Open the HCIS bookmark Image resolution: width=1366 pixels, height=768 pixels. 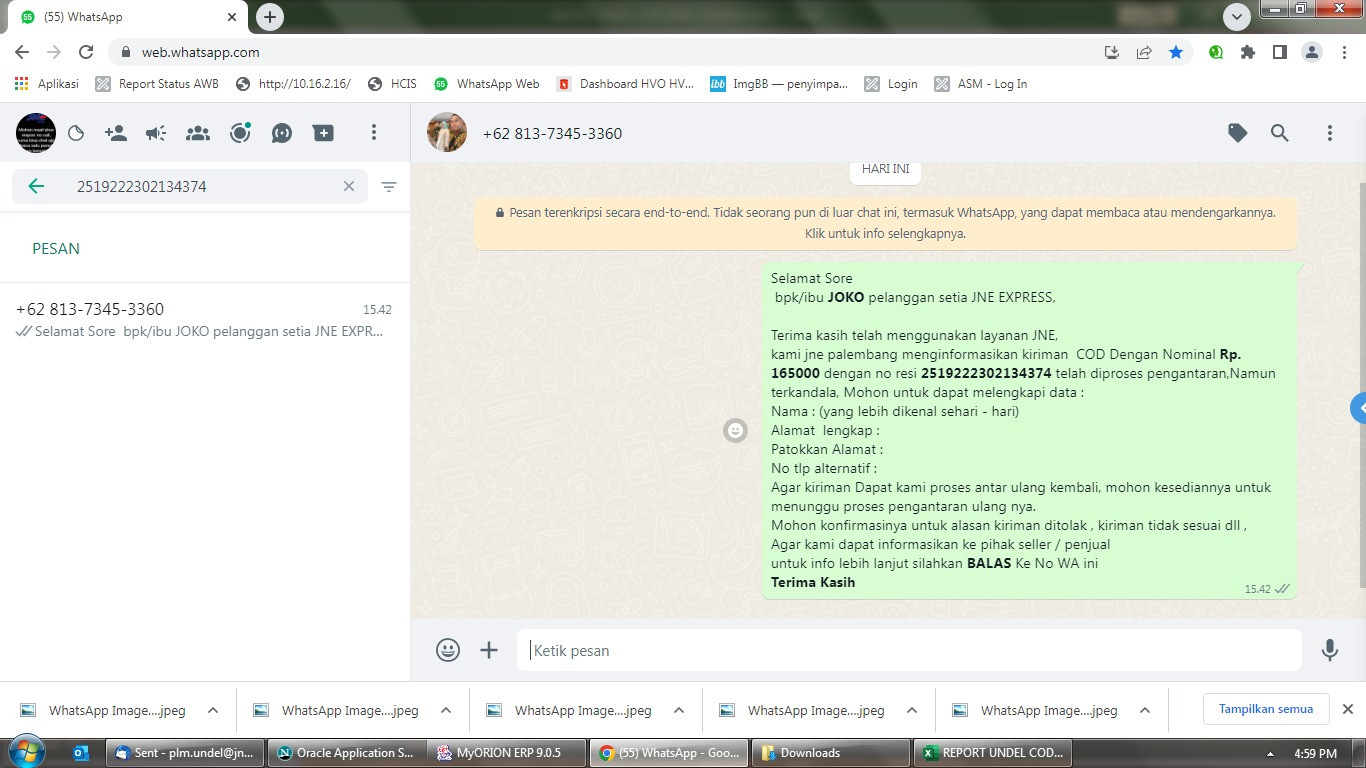click(392, 84)
